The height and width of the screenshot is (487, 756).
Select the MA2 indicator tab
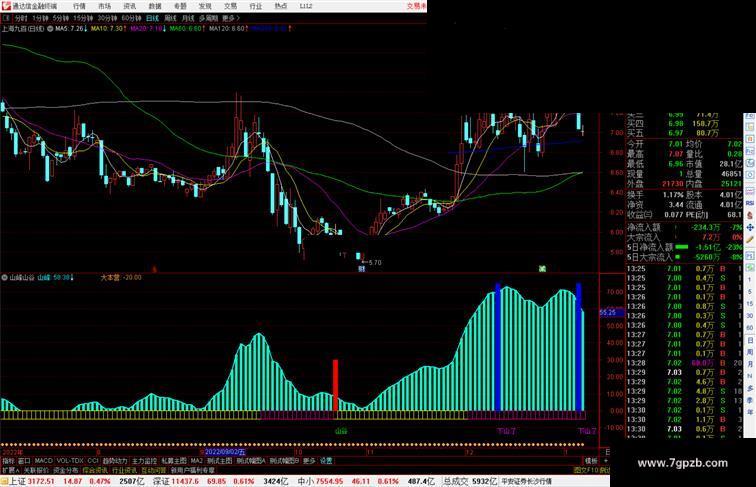[196, 461]
